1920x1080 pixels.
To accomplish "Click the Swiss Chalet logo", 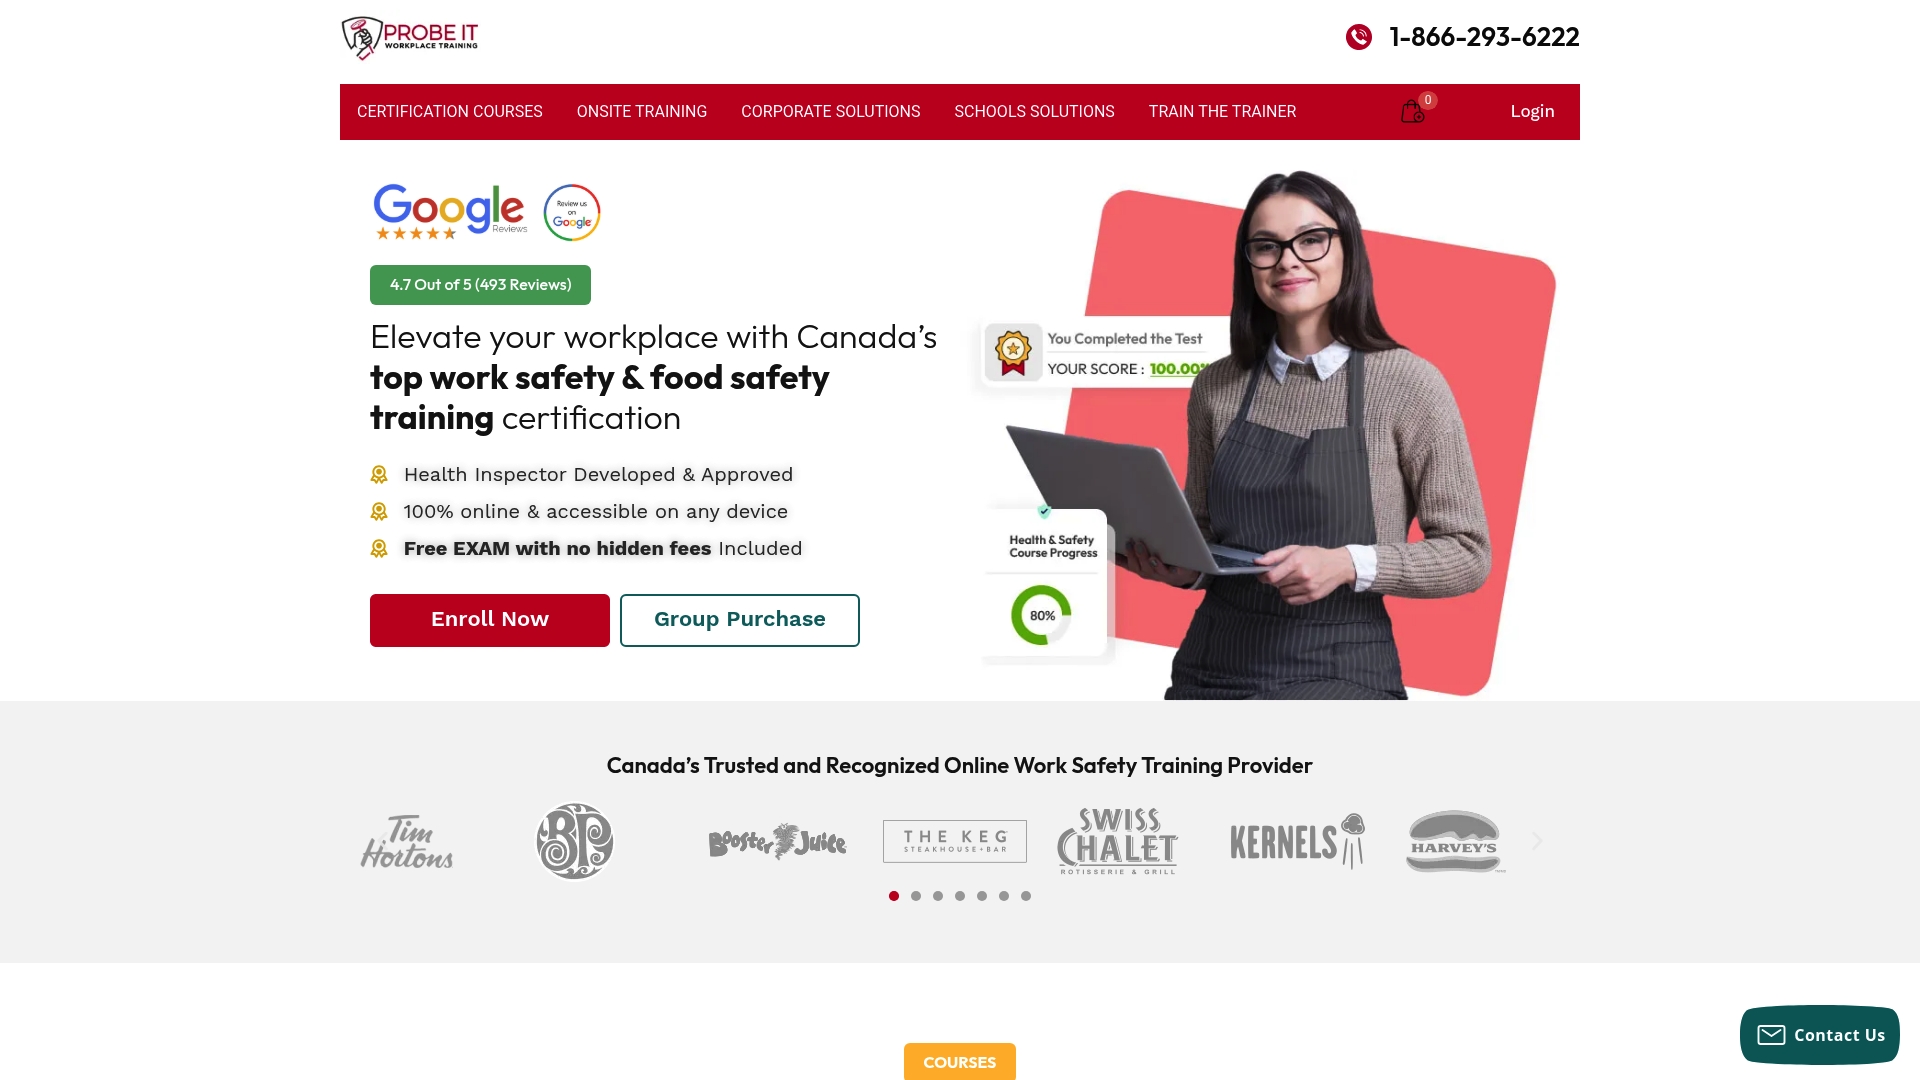I will coord(1118,841).
